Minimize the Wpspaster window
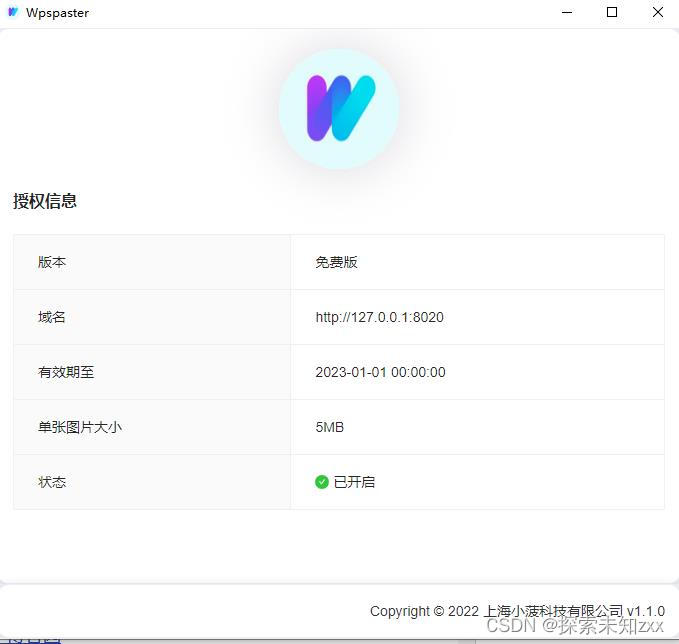Screen dimensions: 679x644 [567, 12]
